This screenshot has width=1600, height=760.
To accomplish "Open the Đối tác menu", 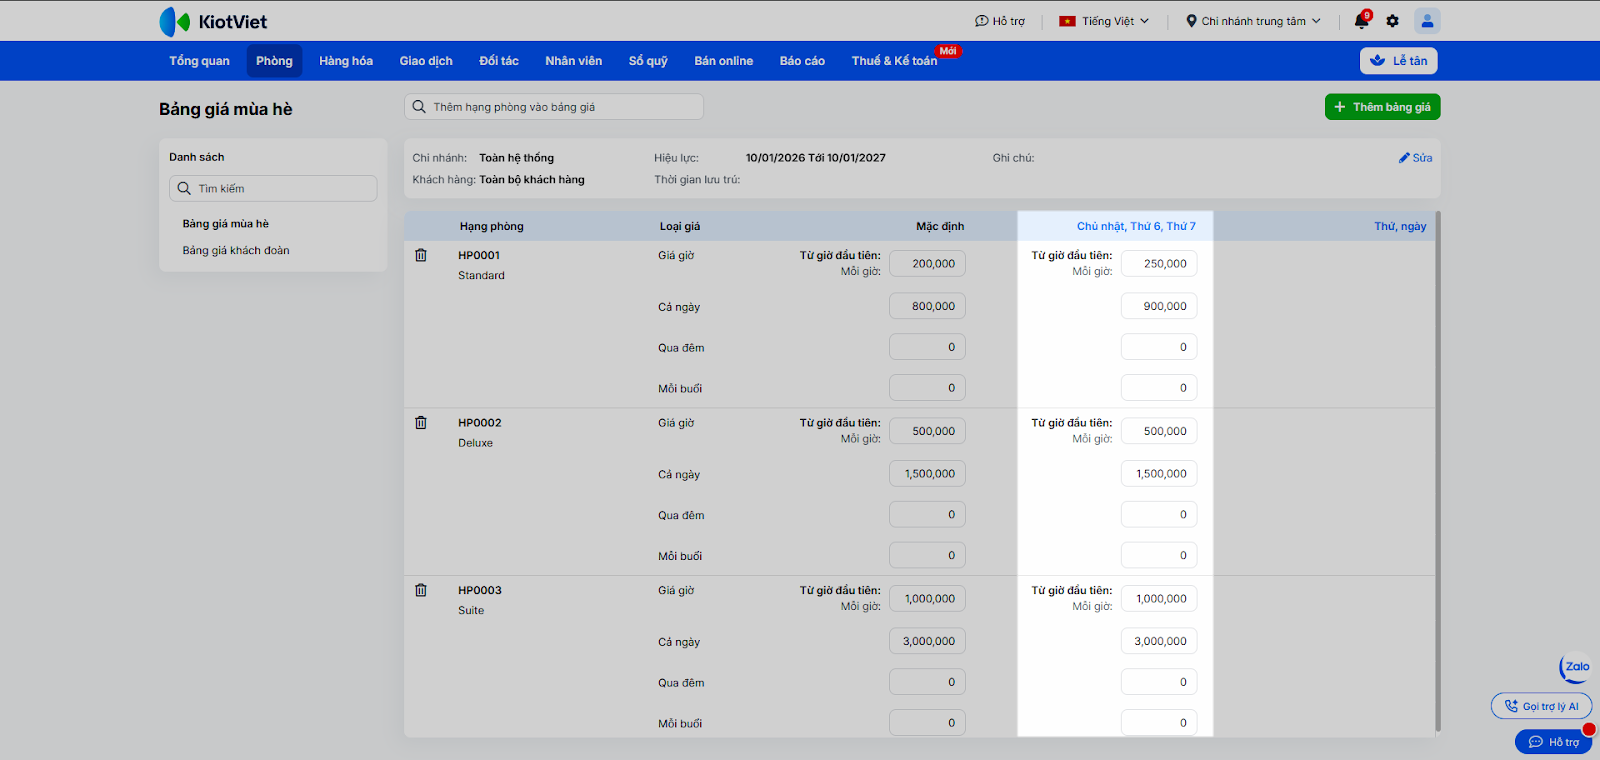I will 499,61.
